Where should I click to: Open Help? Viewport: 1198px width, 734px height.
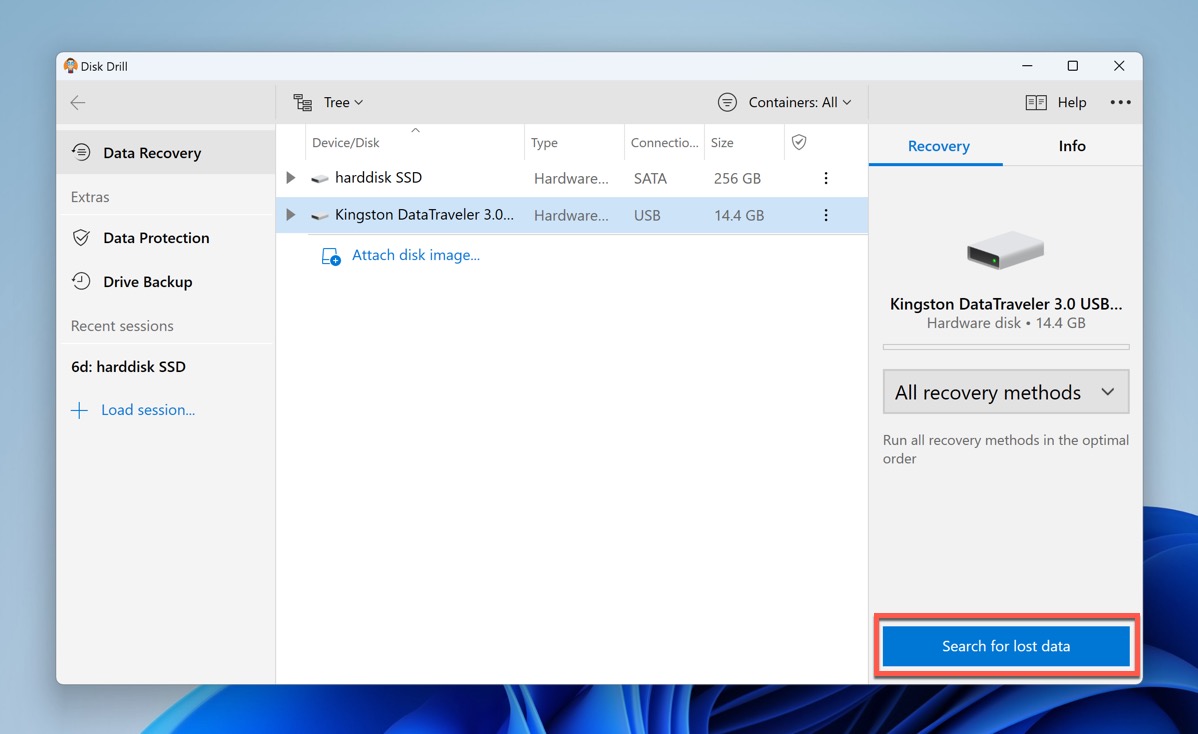(1071, 102)
